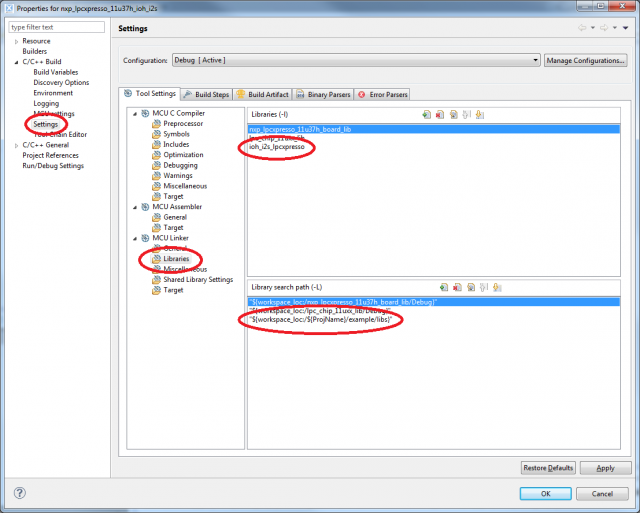Add a new Library search path (-L)
640x513 pixels.
(x=444, y=287)
